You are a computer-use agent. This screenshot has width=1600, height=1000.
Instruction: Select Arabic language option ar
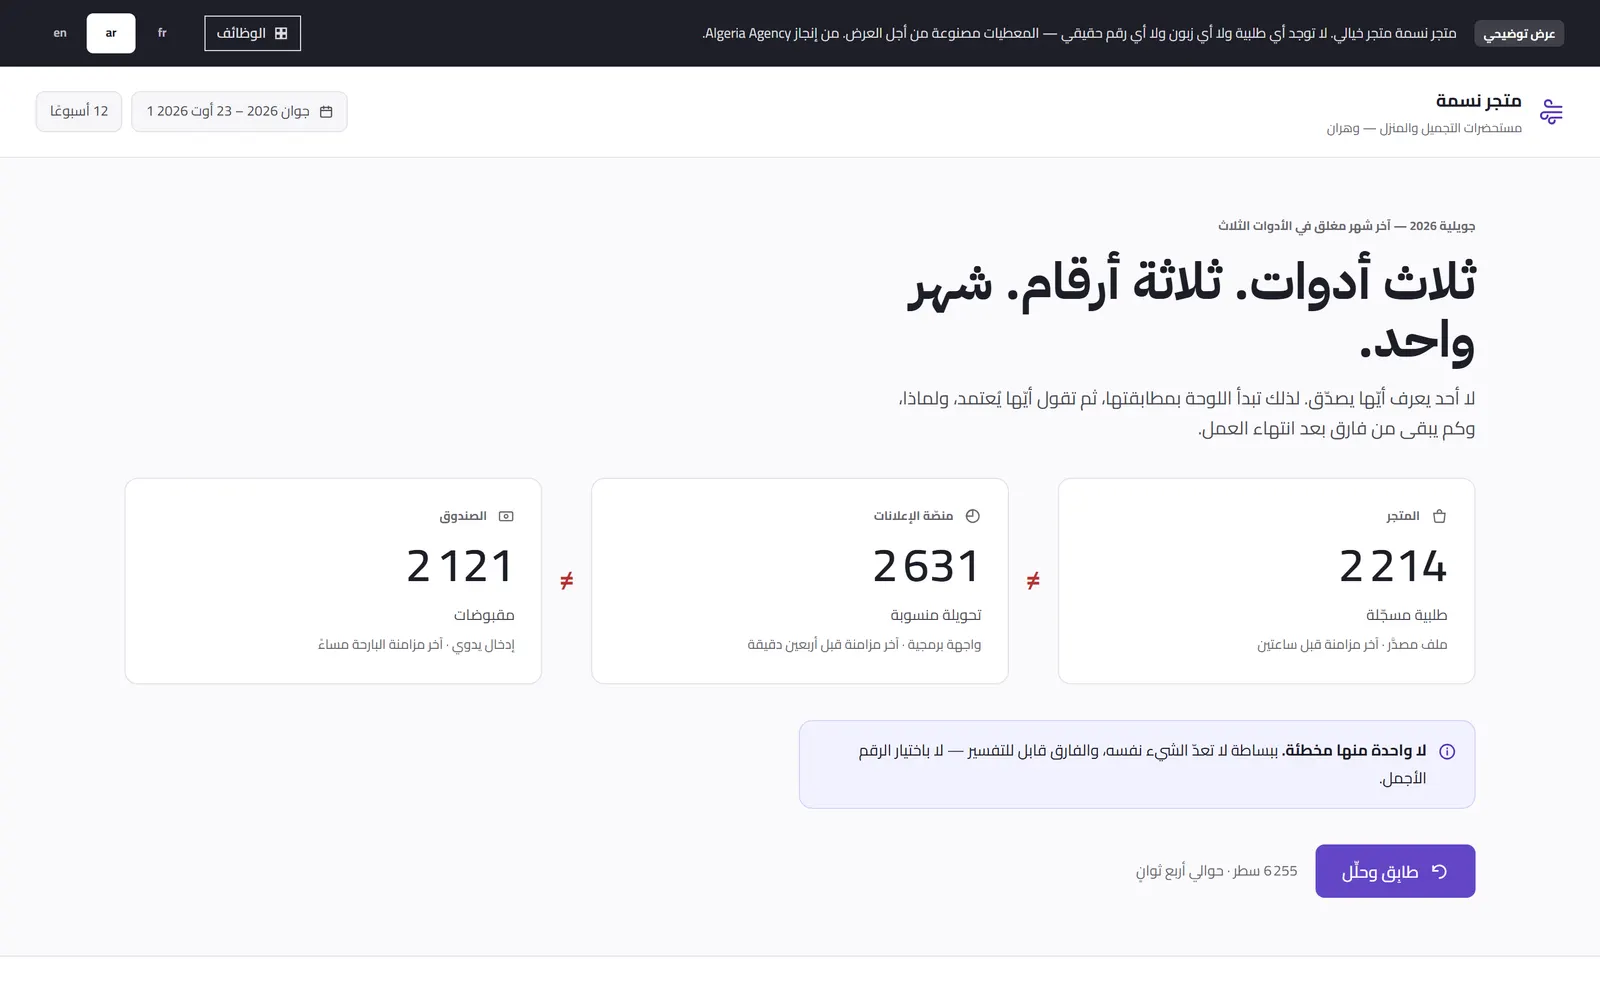pos(111,33)
